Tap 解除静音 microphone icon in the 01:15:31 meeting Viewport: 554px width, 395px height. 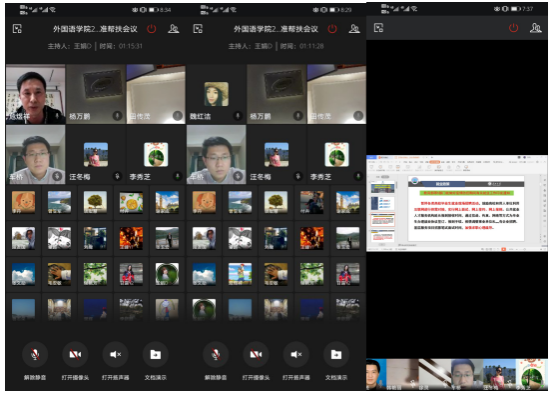pos(35,354)
